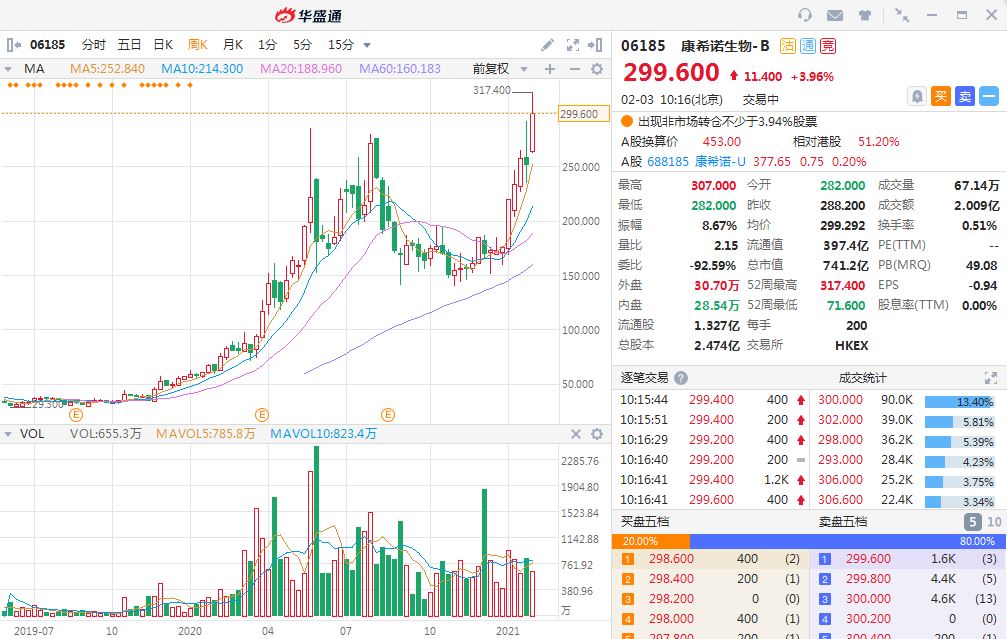Switch to 1分 one-minute chart
The image size is (1007, 639).
click(267, 45)
